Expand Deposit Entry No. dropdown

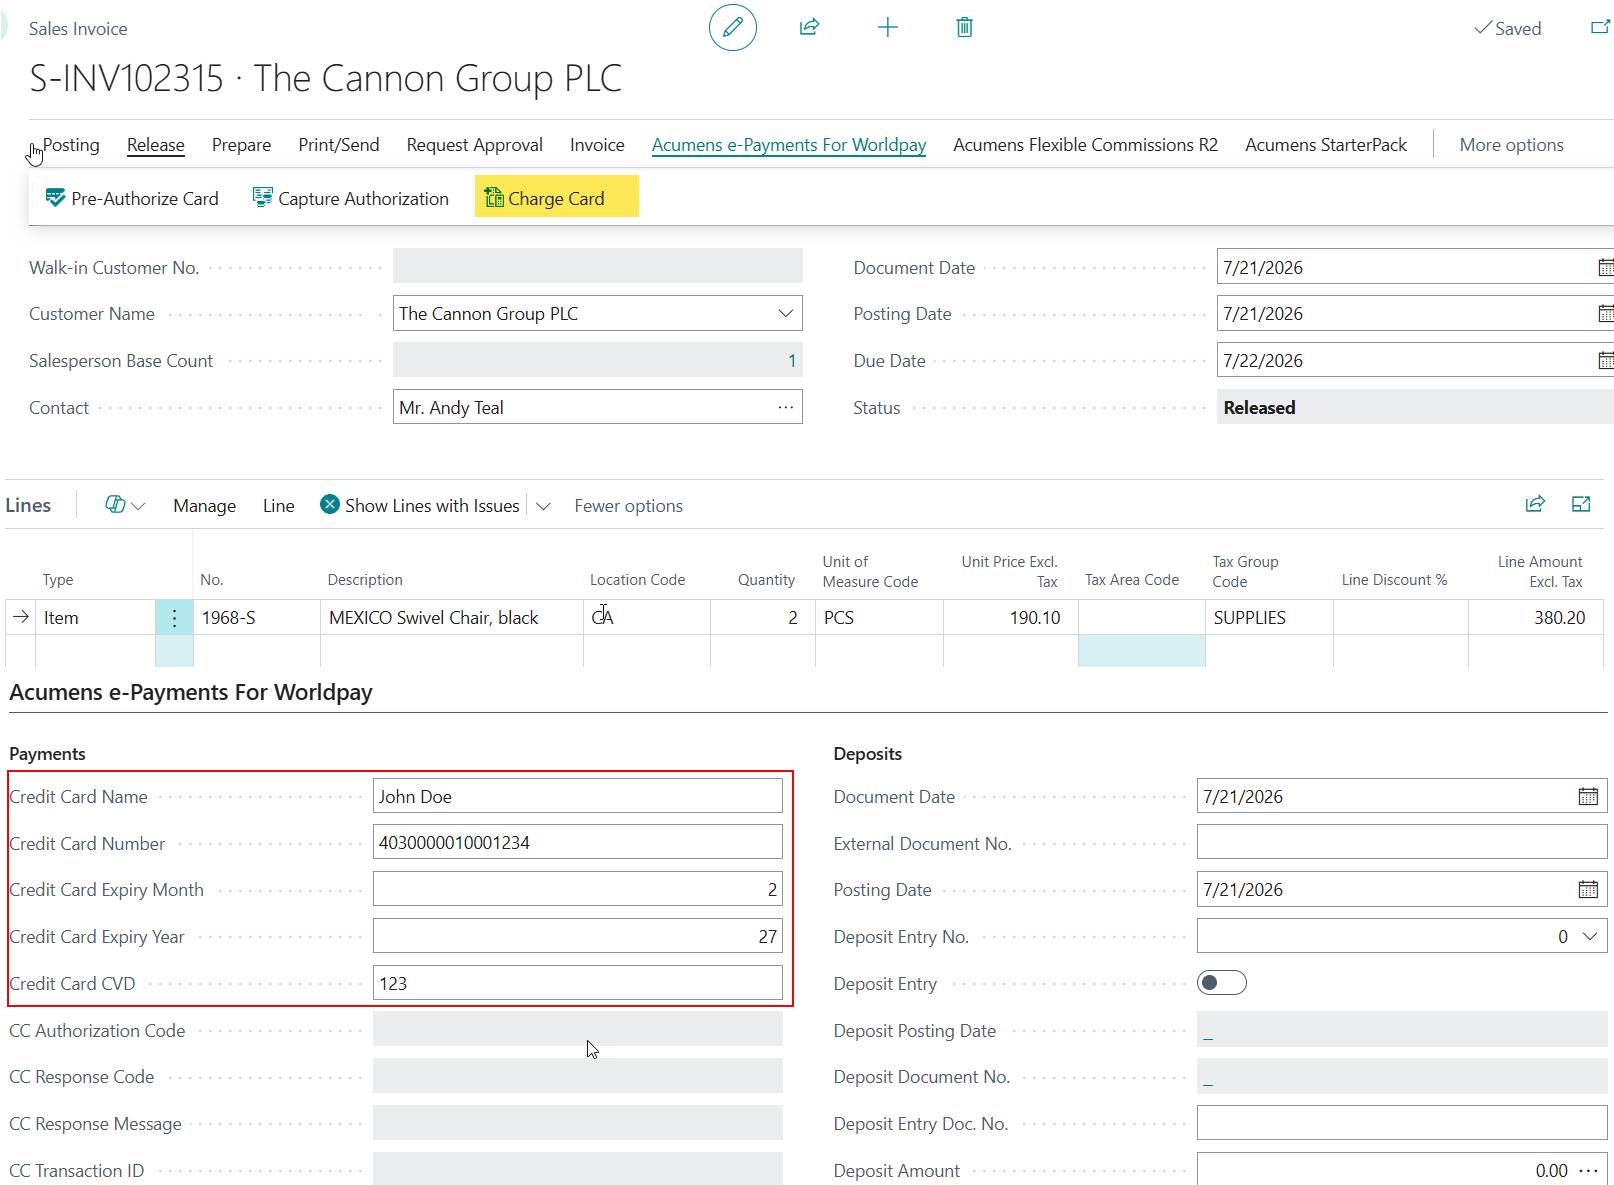click(x=1589, y=937)
